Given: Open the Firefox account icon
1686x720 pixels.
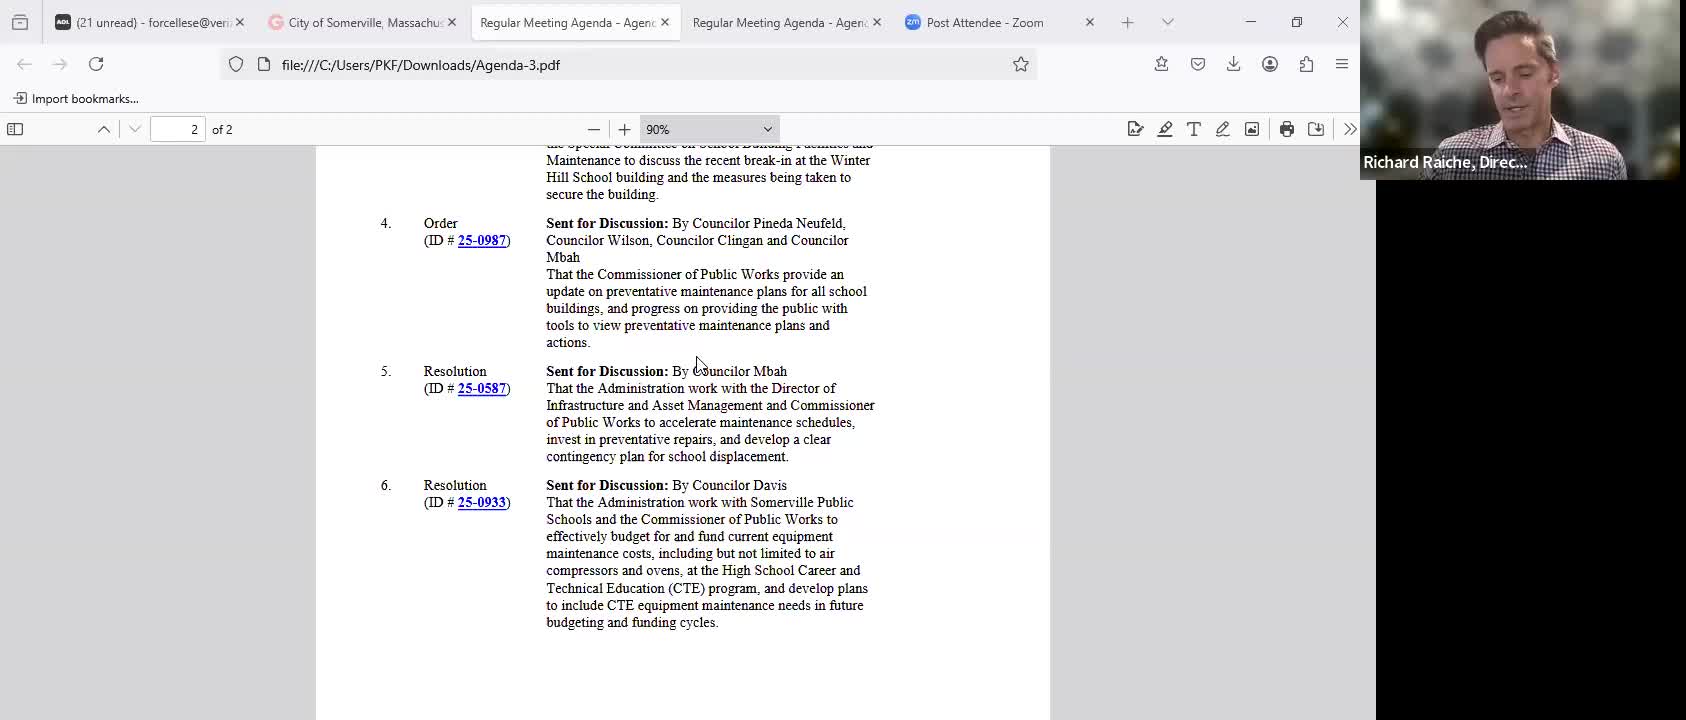Looking at the screenshot, I should (x=1270, y=64).
